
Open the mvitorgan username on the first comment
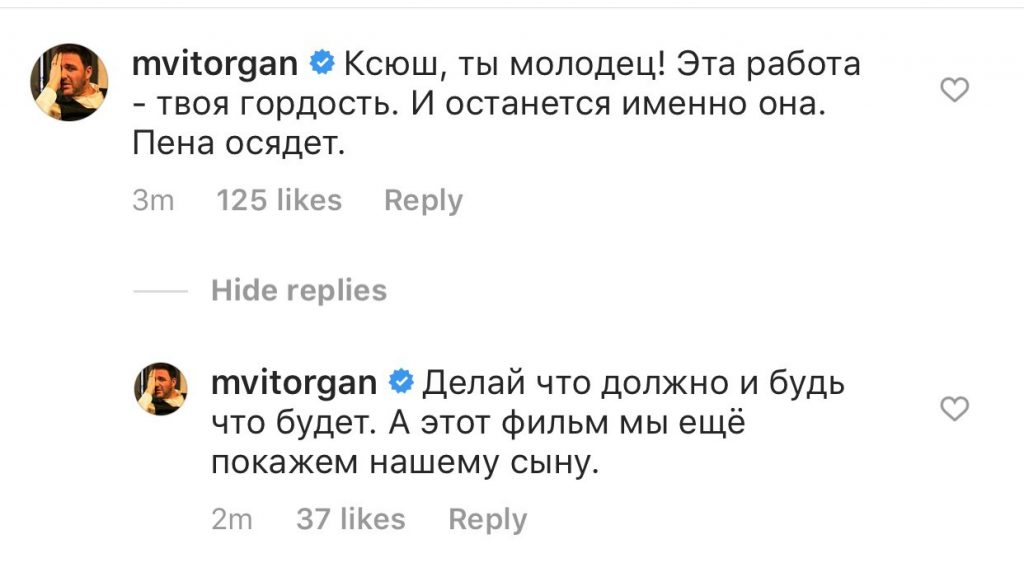click(215, 64)
